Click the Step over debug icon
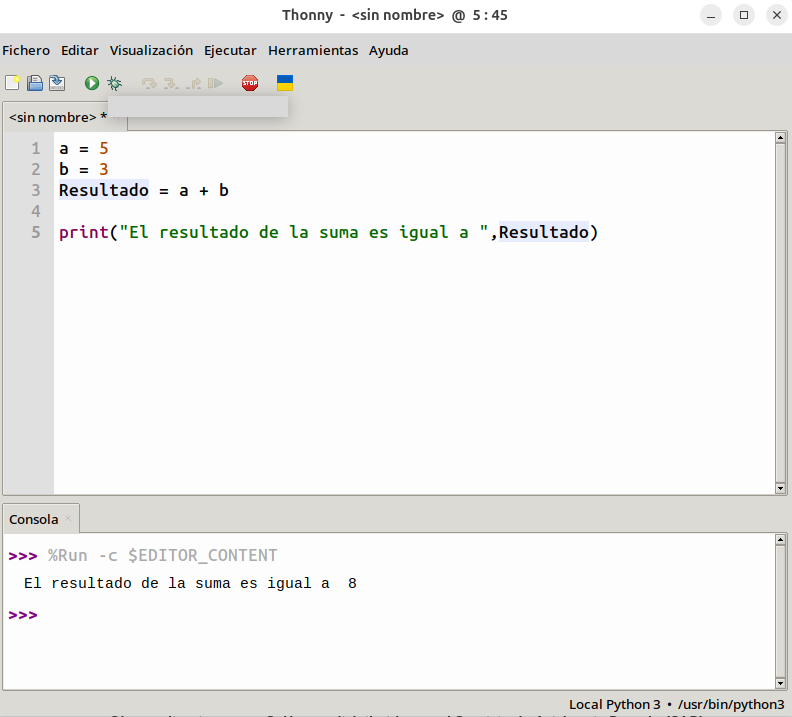 point(149,83)
